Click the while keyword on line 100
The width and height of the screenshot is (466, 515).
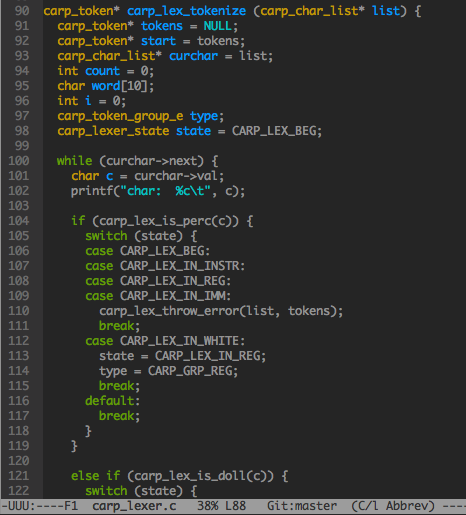(74, 161)
